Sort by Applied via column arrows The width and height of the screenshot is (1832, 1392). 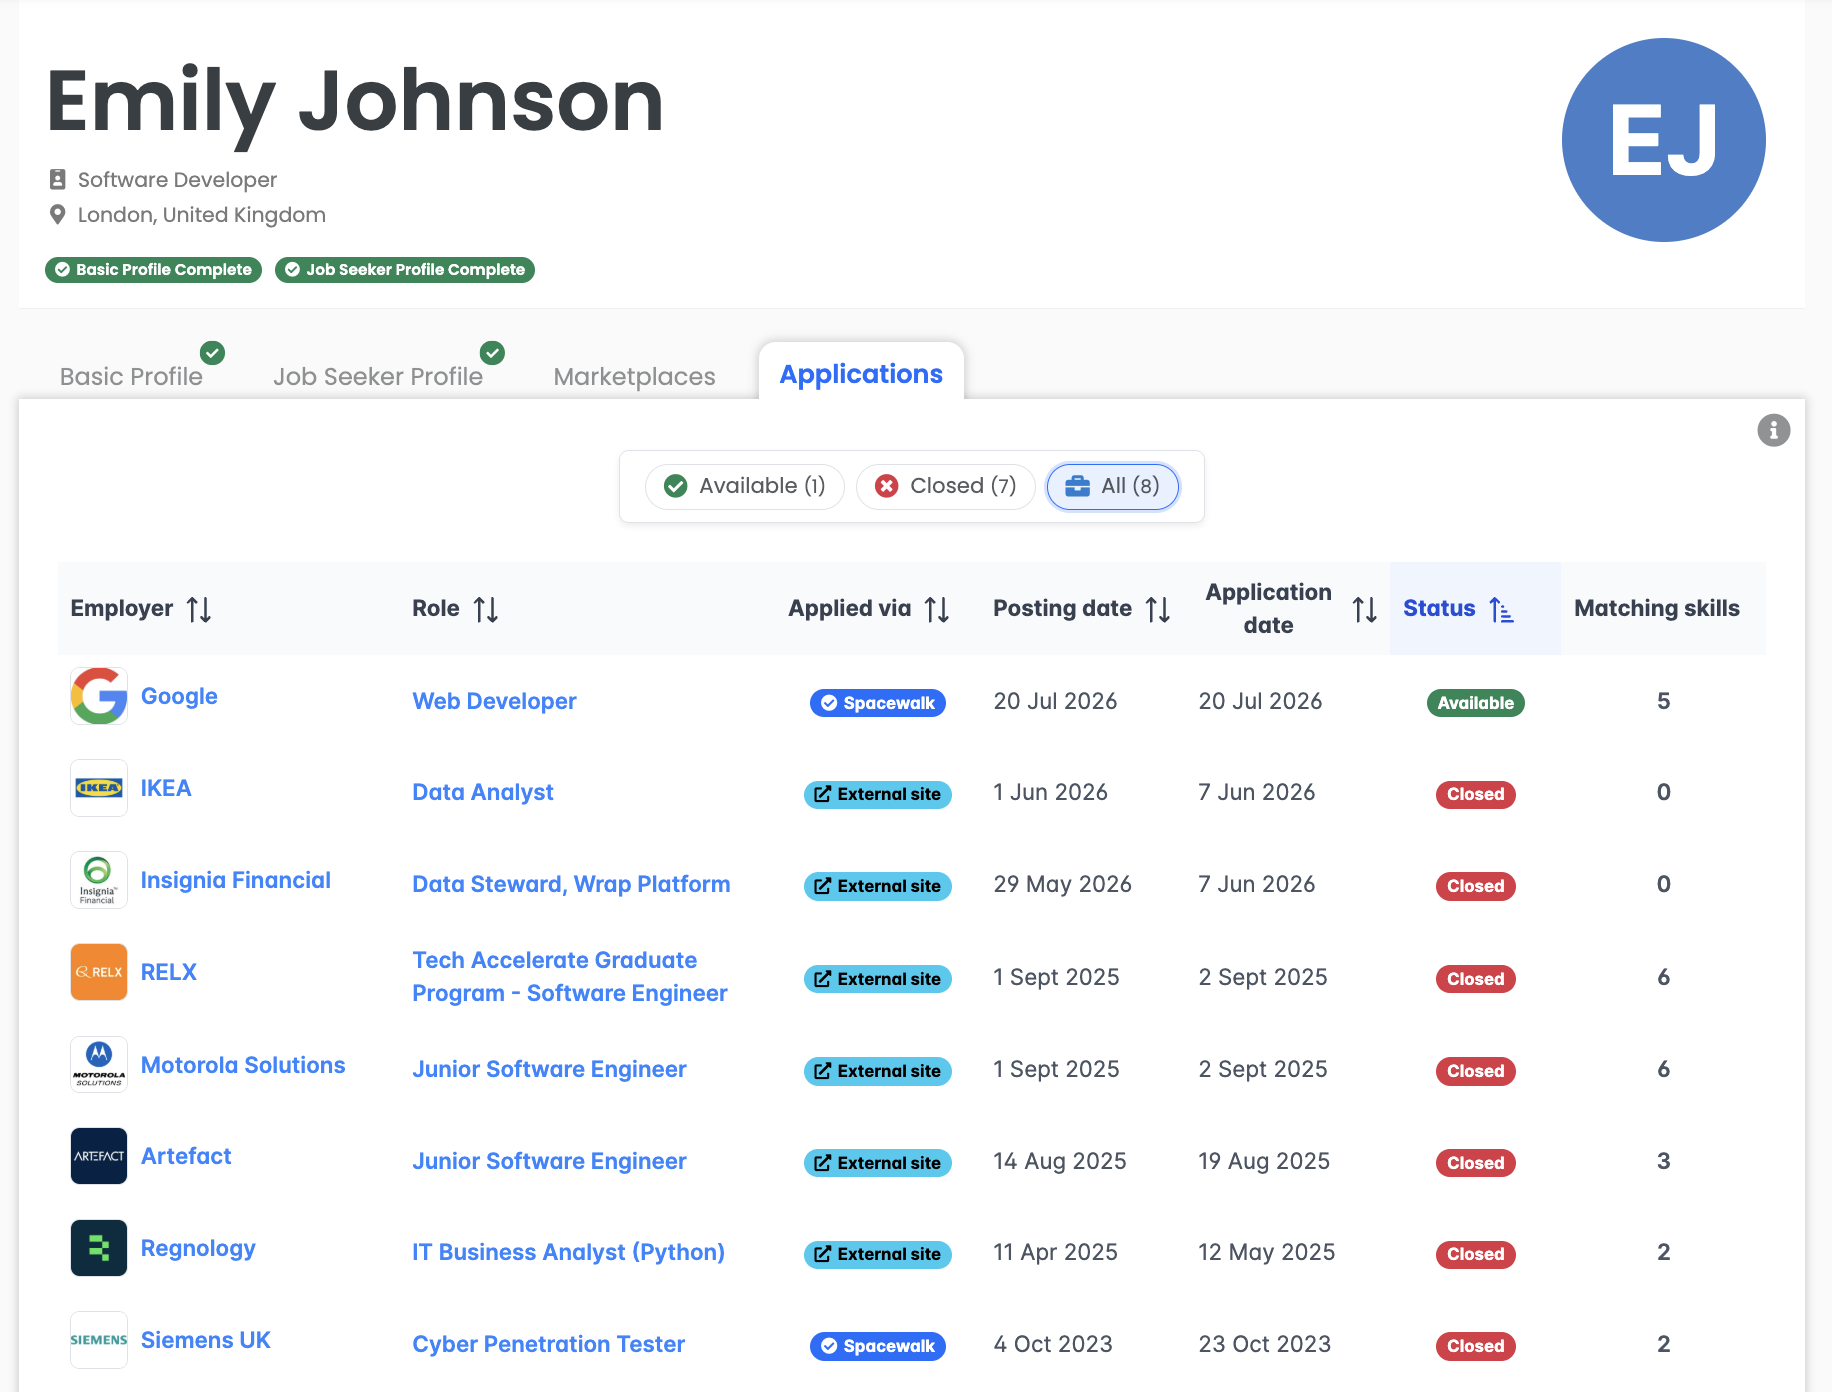937,609
